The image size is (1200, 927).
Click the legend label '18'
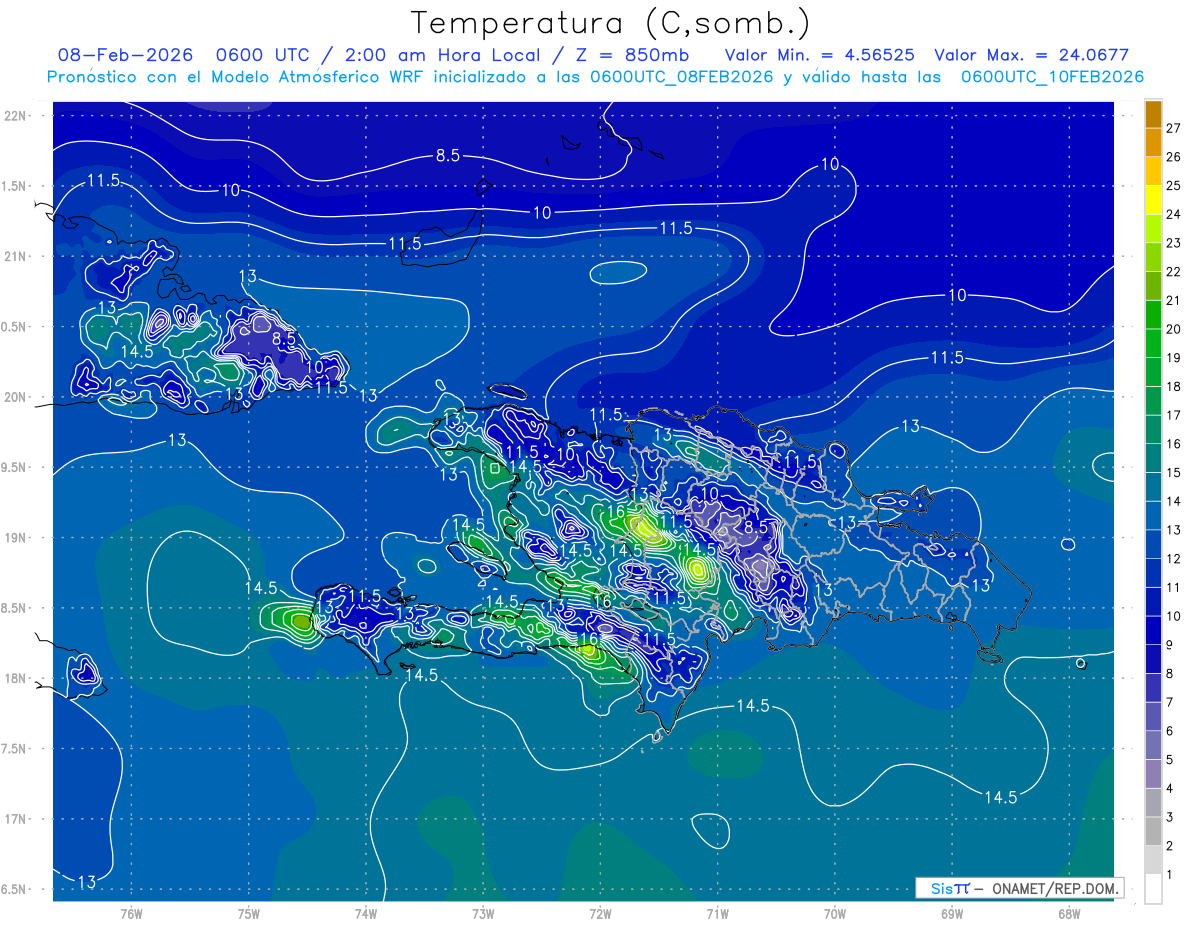click(x=1173, y=386)
